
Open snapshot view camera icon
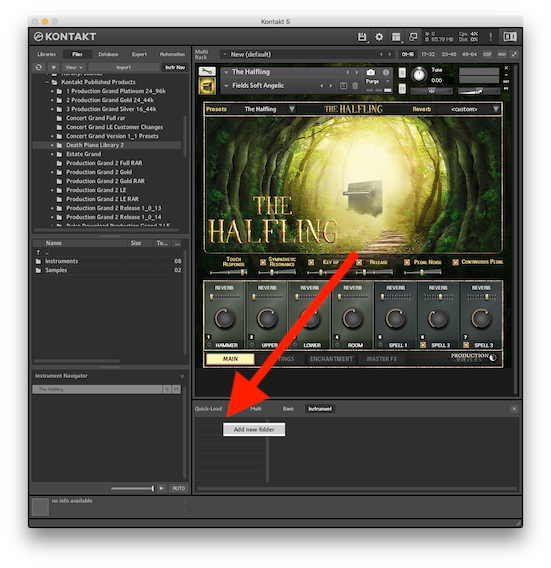tap(370, 72)
